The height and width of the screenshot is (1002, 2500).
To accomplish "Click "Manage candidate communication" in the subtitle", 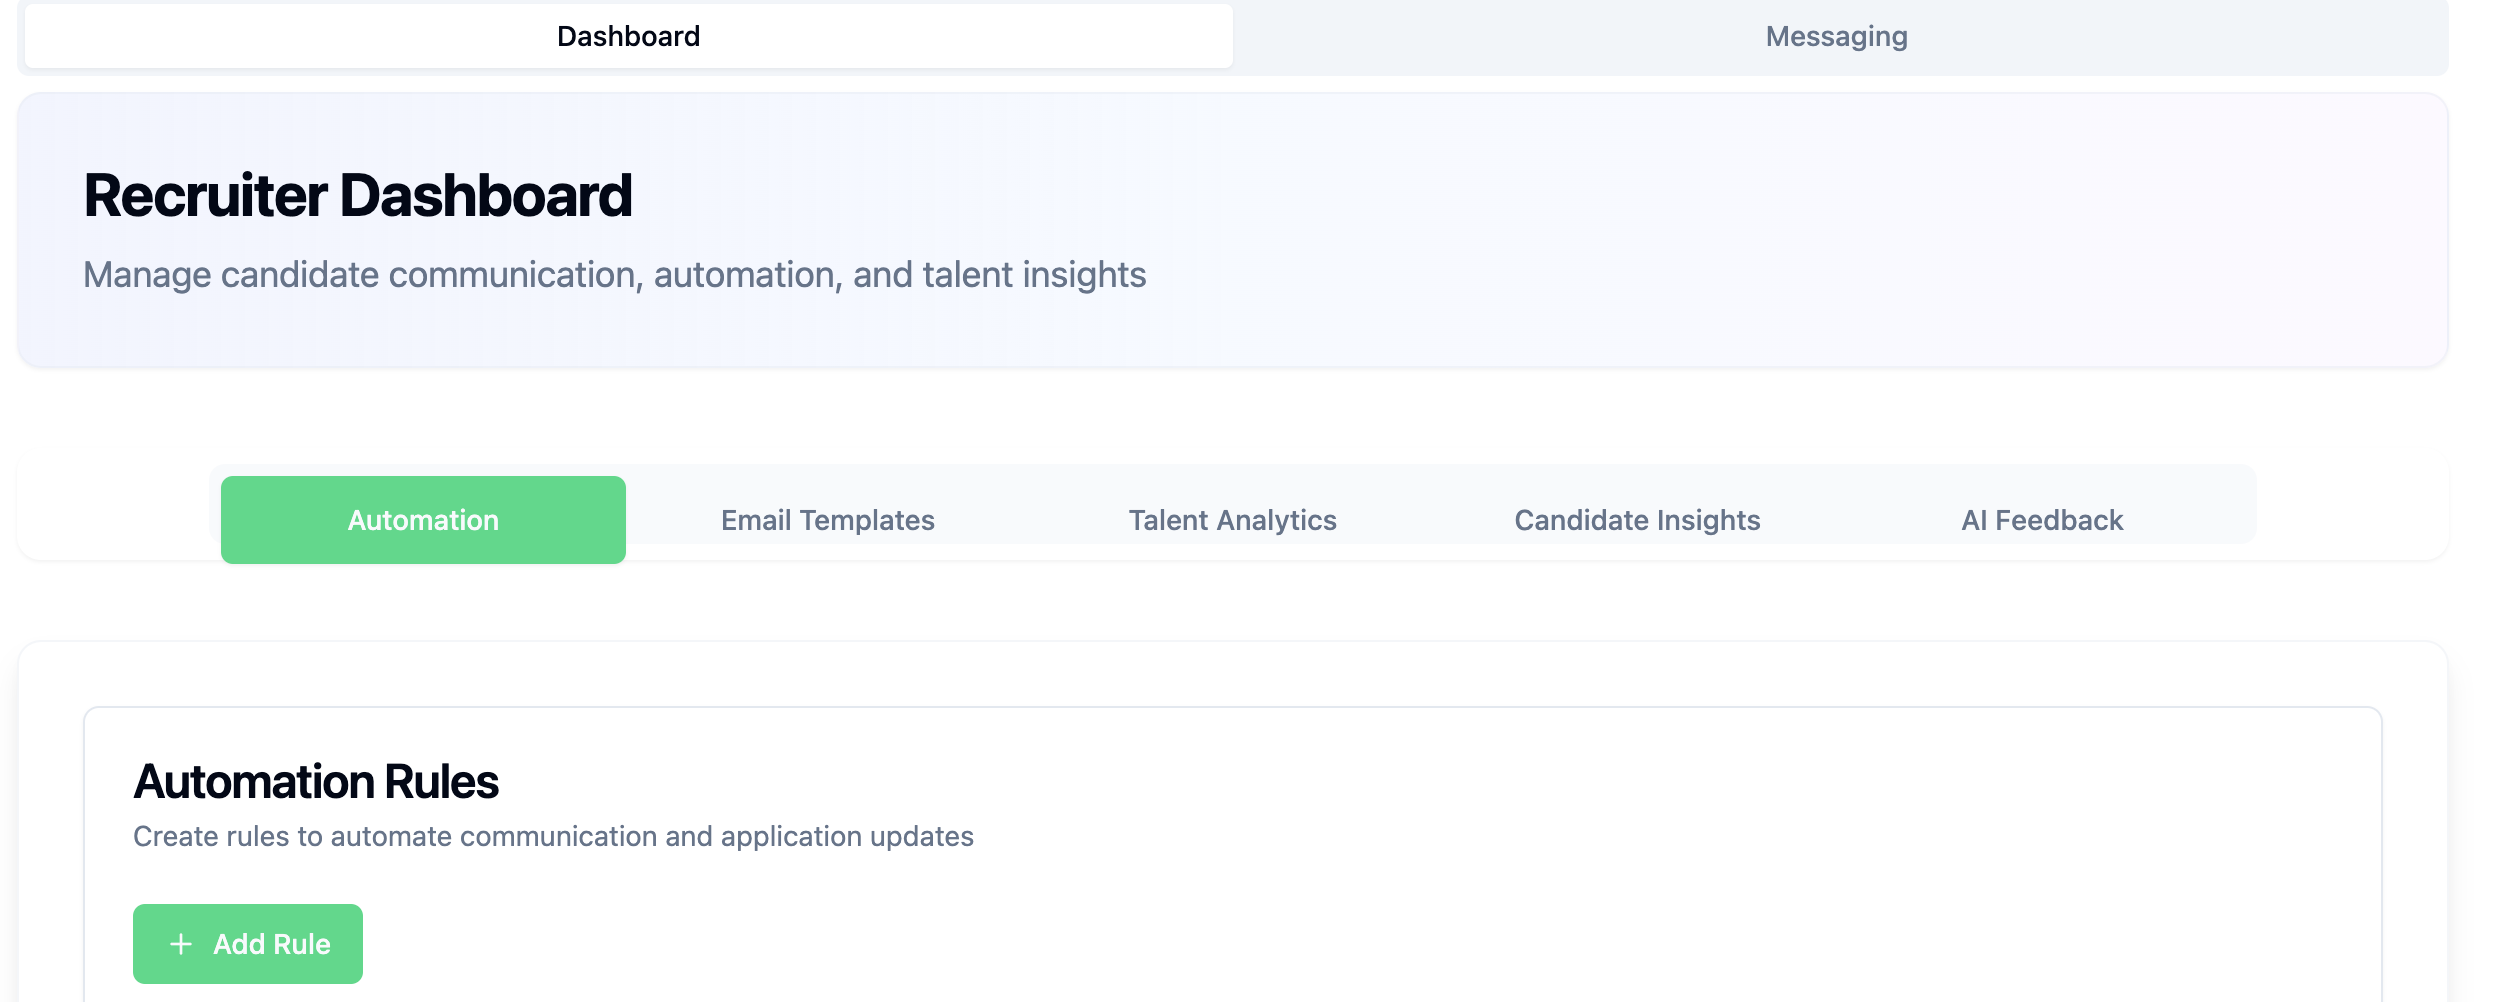I will click(x=361, y=275).
